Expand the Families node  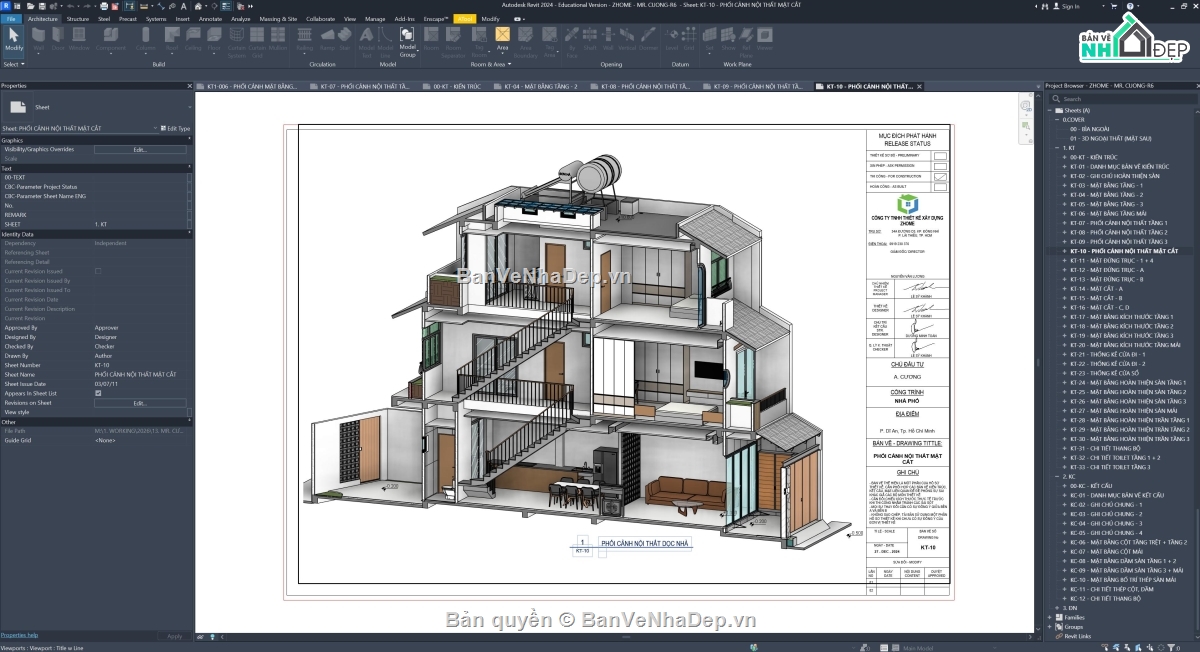pyautogui.click(x=1051, y=617)
